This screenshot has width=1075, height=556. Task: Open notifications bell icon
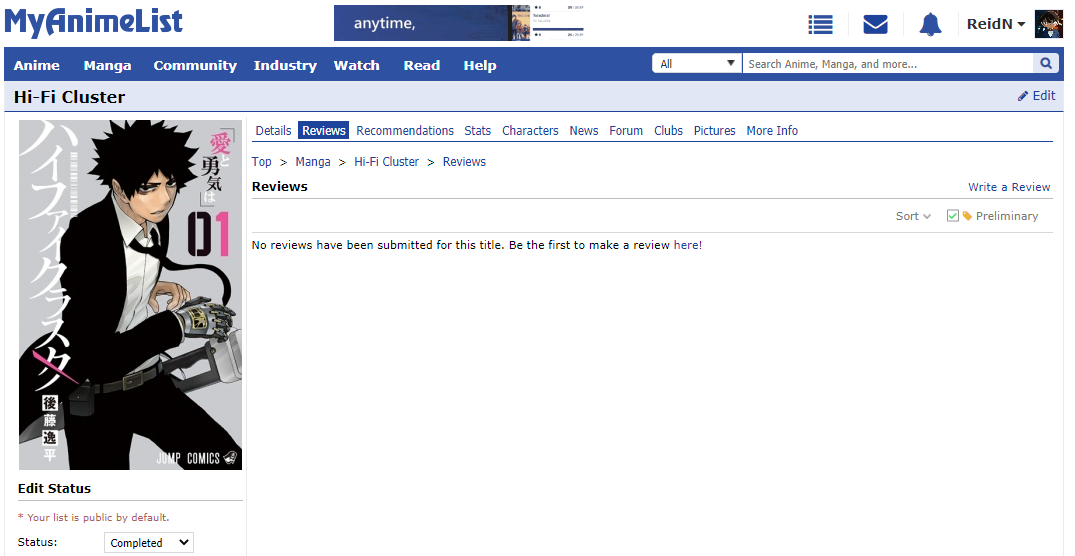pos(930,25)
